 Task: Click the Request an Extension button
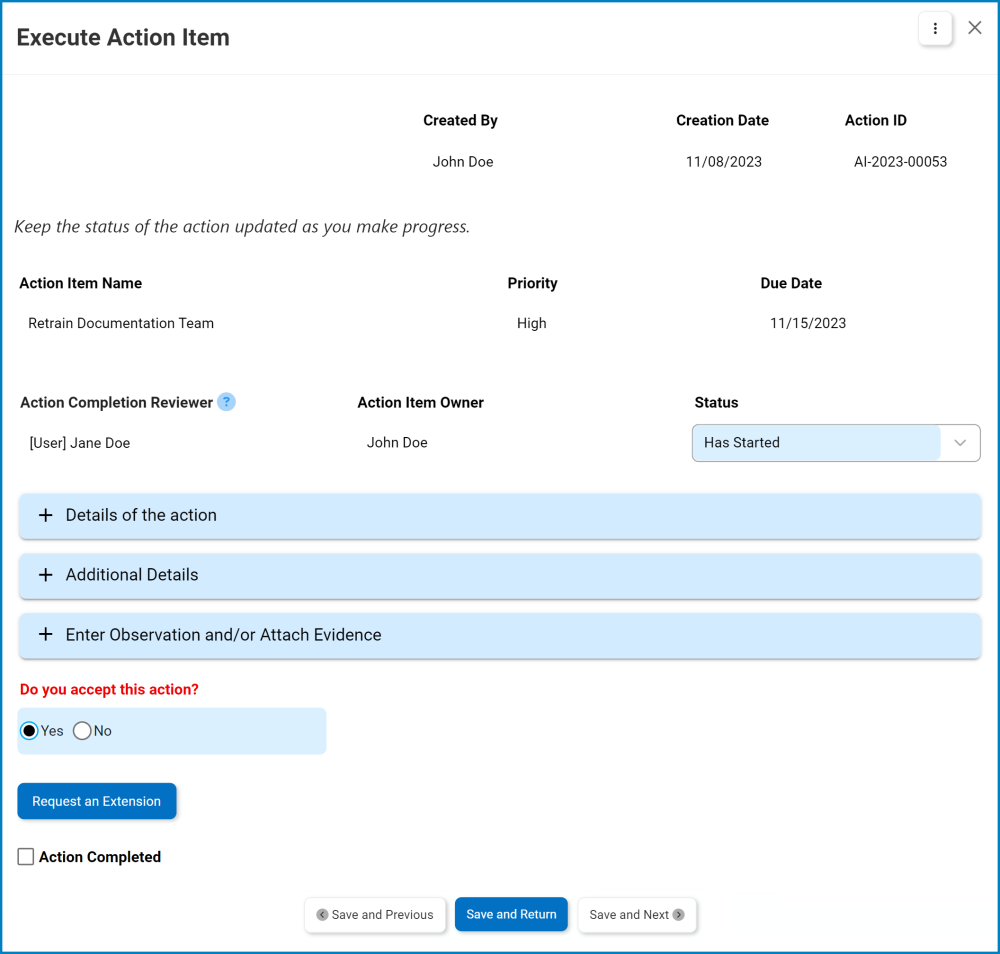tap(97, 801)
